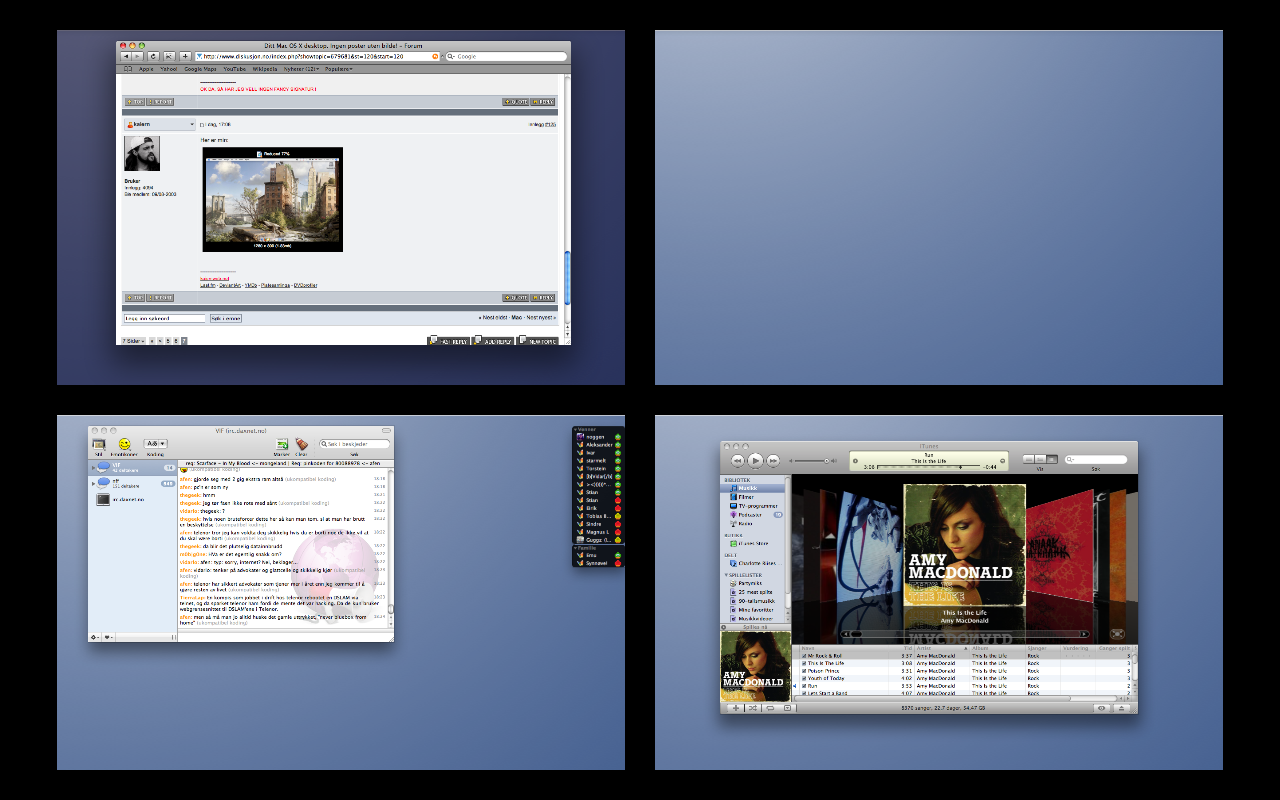Uncheck the Youth of Today song checkbox

pyautogui.click(x=804, y=678)
